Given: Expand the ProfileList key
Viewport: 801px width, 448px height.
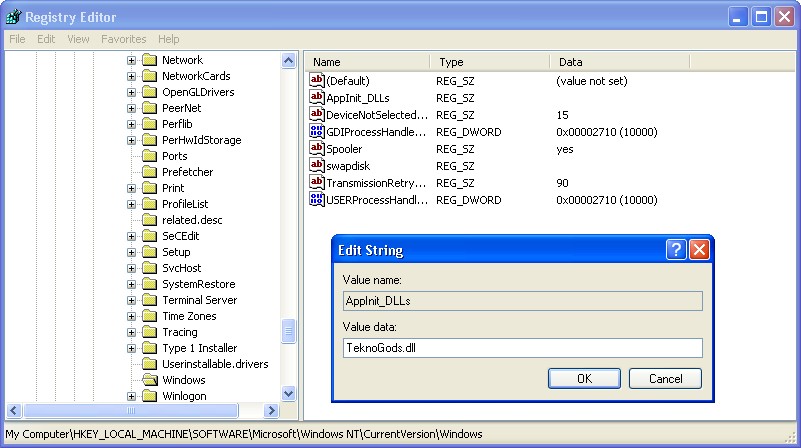Looking at the screenshot, I should (131, 204).
